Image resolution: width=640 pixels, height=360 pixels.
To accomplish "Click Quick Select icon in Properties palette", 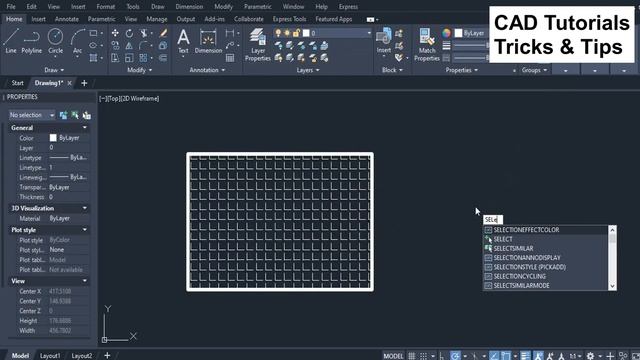I will point(87,116).
